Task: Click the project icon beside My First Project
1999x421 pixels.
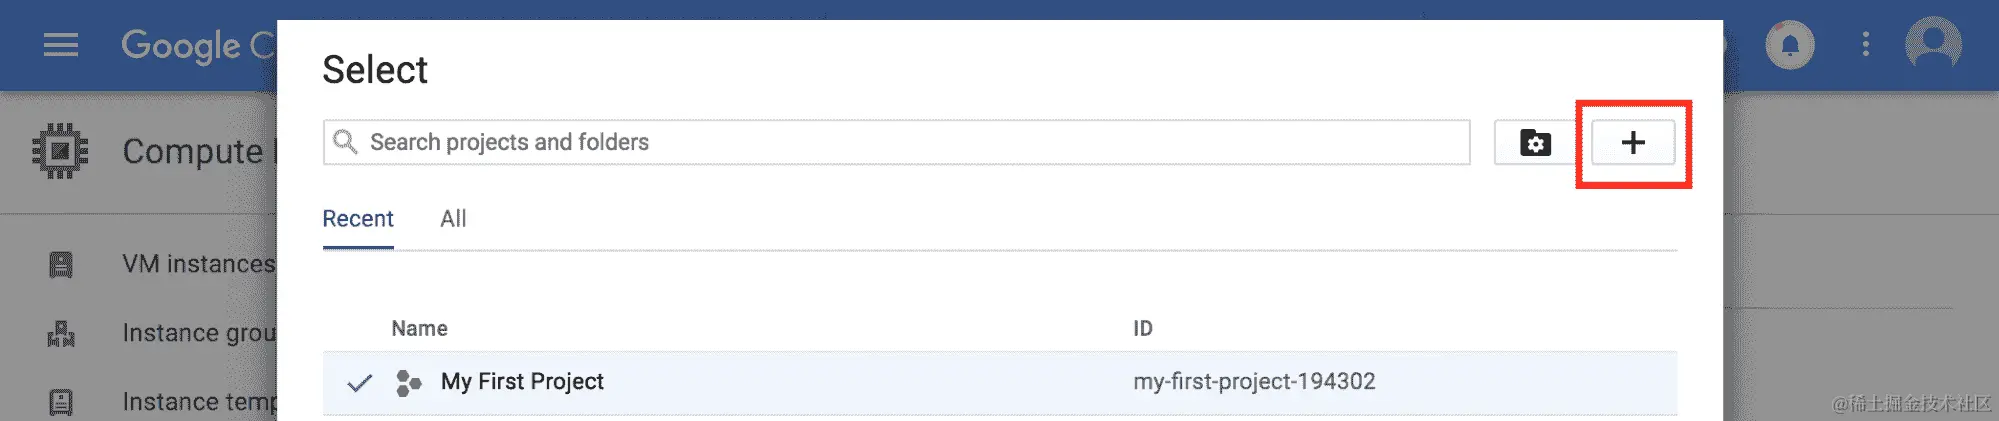Action: click(x=408, y=382)
